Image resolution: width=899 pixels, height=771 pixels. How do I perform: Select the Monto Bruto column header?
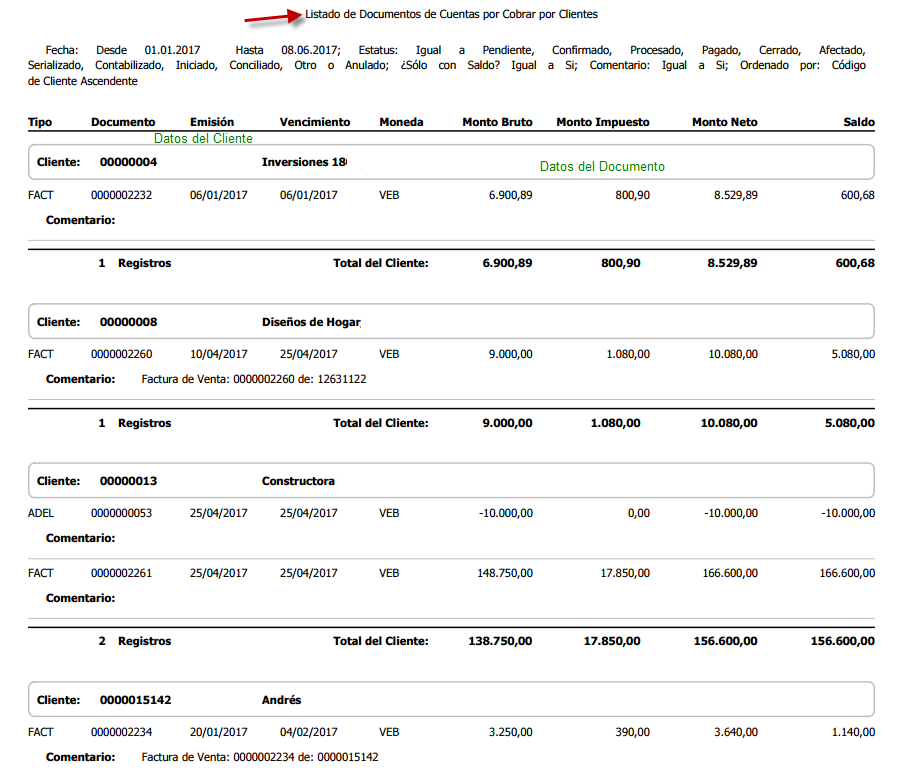point(498,122)
